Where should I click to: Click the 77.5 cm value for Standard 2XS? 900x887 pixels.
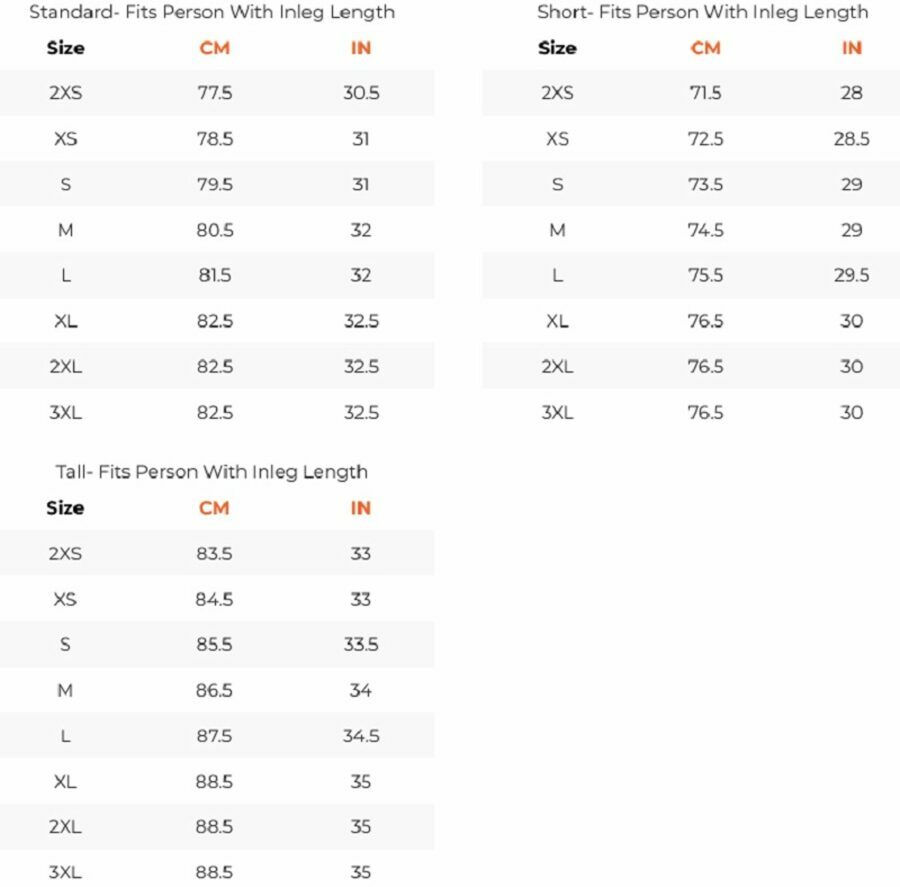click(214, 93)
